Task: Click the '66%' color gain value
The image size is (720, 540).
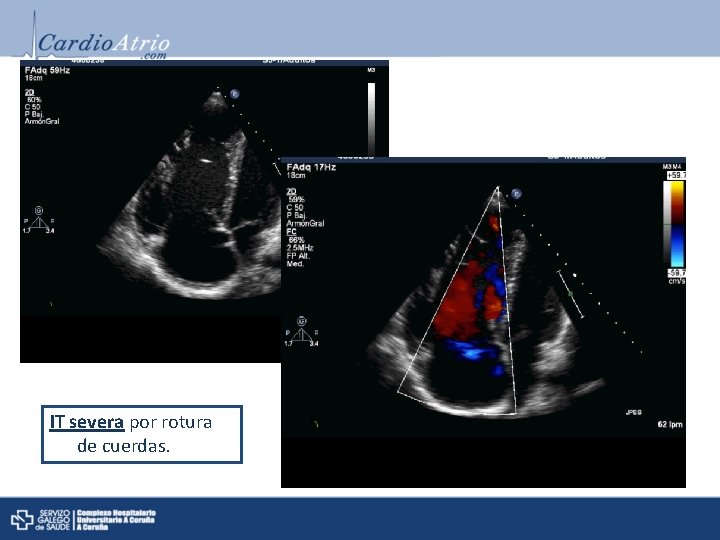Action: coord(296,240)
